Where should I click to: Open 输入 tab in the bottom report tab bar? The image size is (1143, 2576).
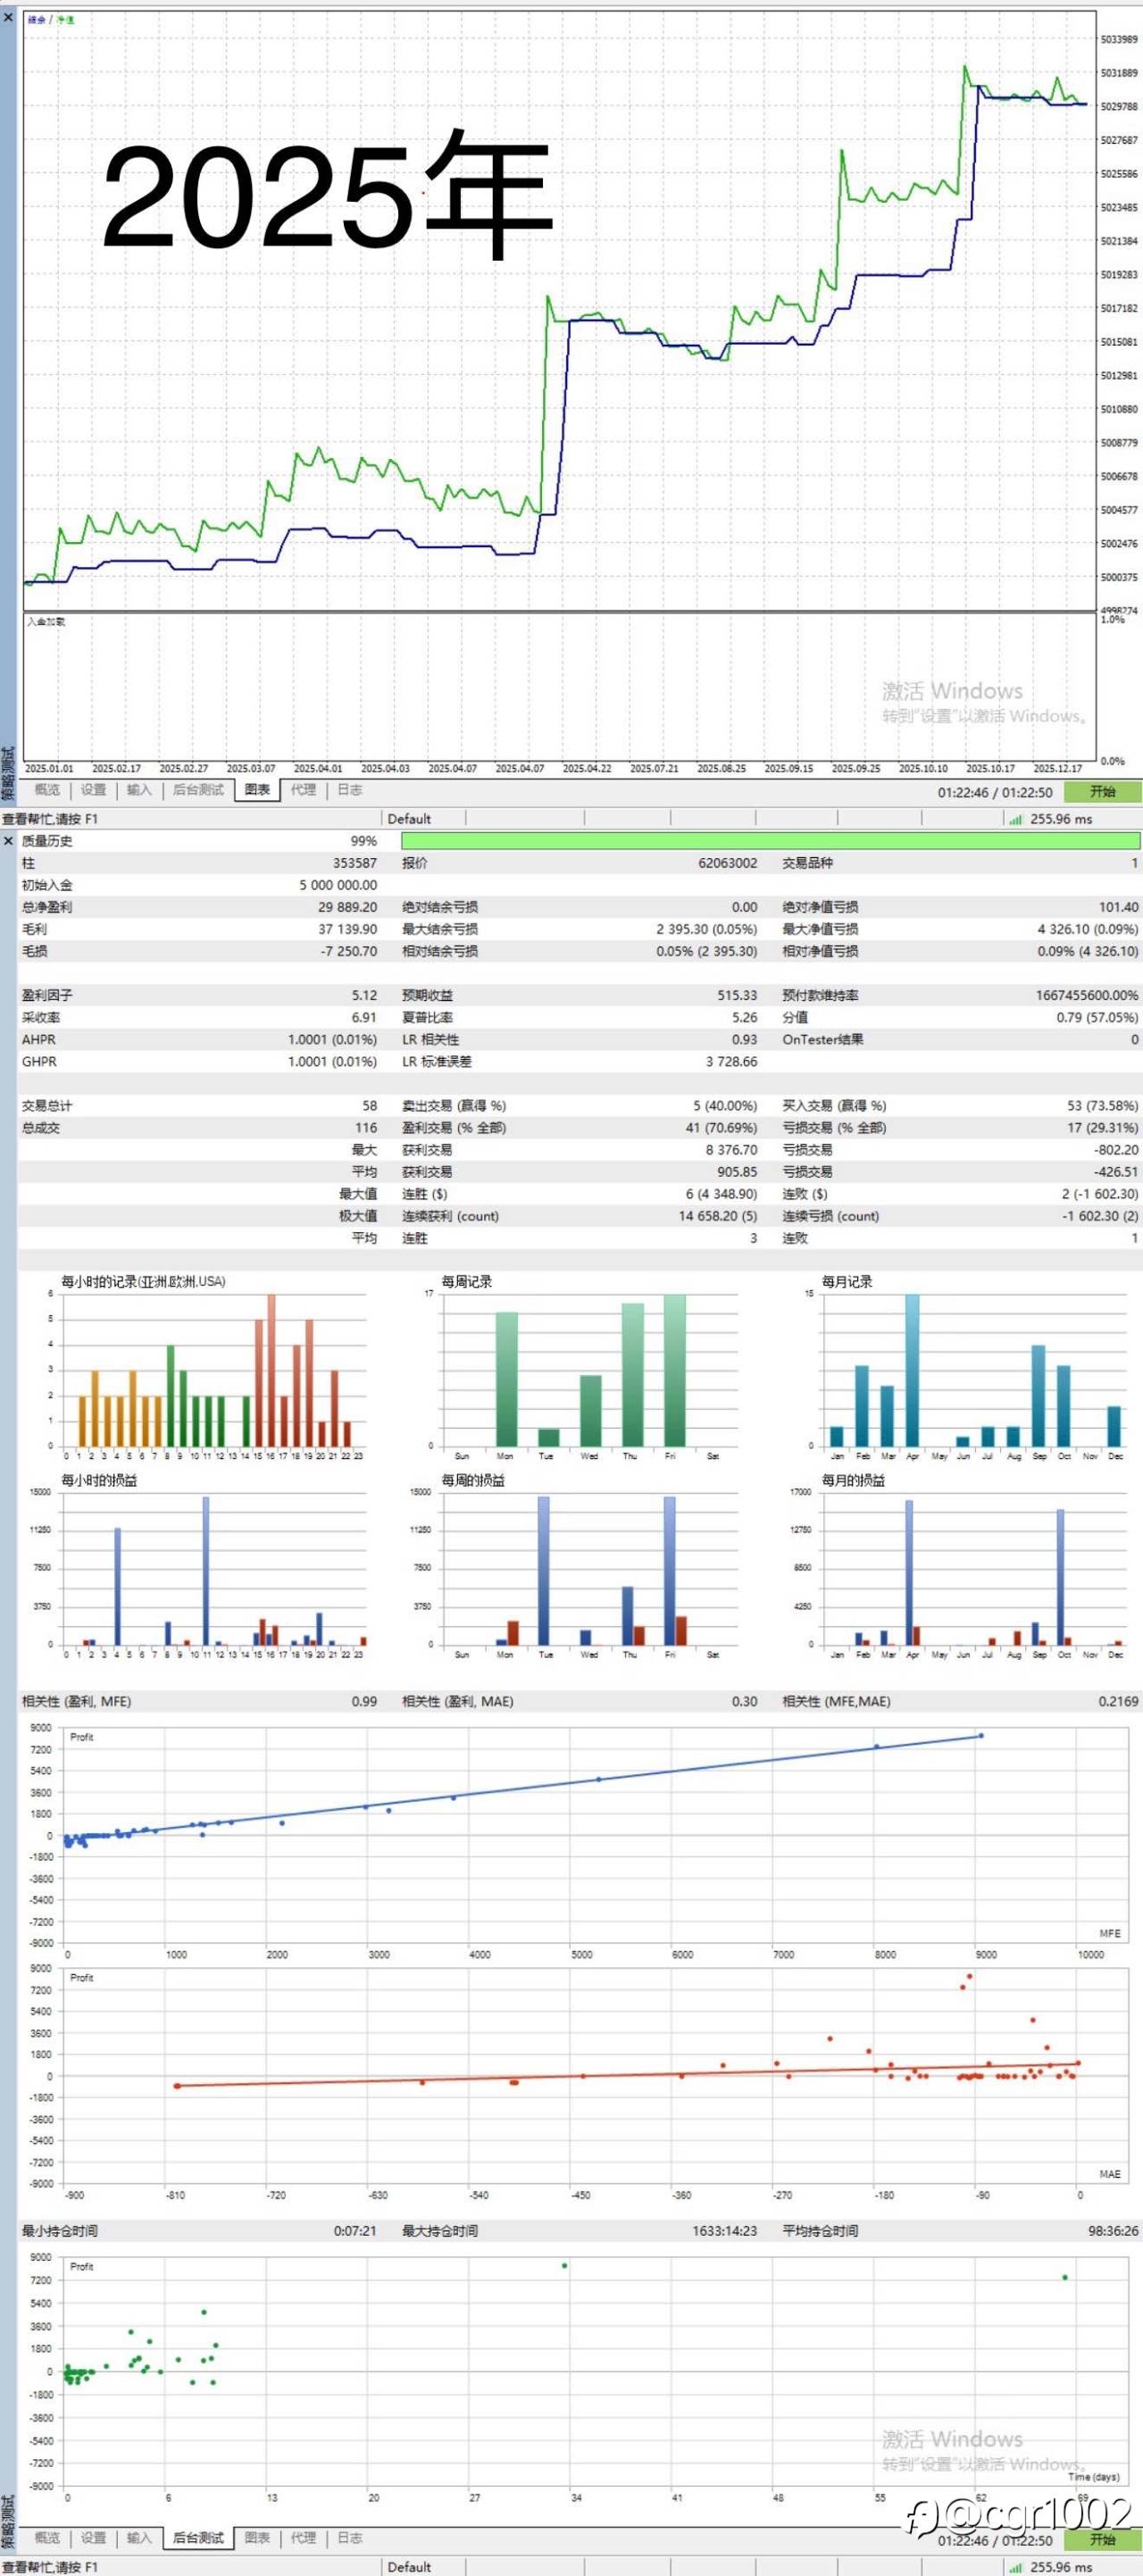pyautogui.click(x=139, y=2538)
